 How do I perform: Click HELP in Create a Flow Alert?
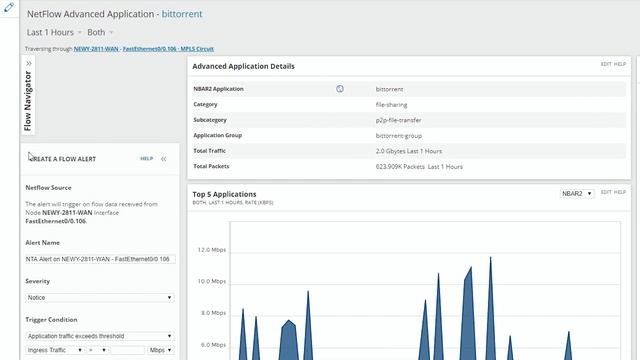pyautogui.click(x=147, y=158)
